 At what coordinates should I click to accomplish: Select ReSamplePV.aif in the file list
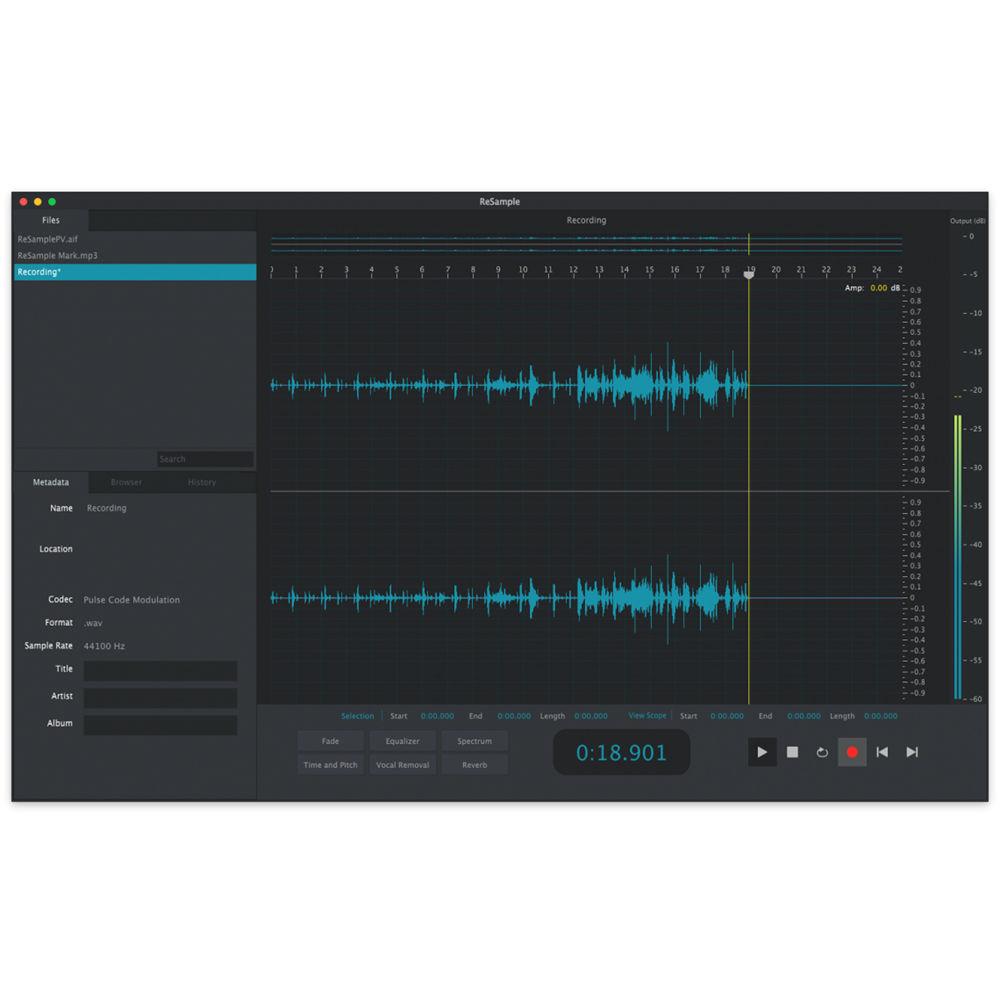[x=47, y=240]
